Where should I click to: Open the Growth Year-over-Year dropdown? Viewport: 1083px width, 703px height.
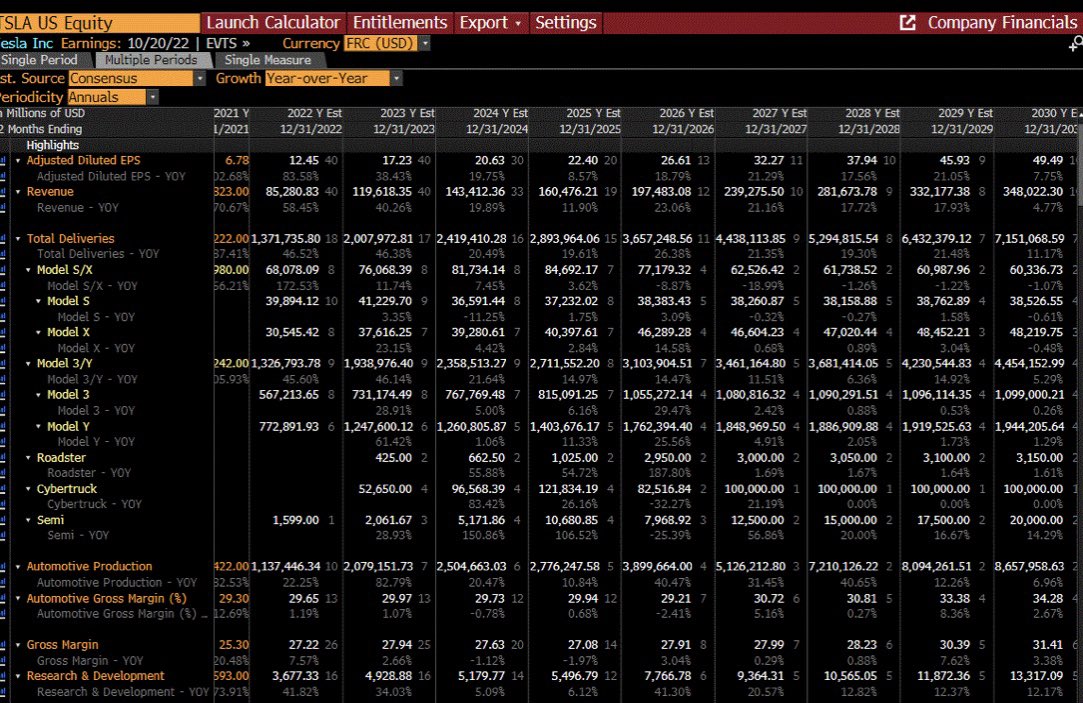pos(396,79)
